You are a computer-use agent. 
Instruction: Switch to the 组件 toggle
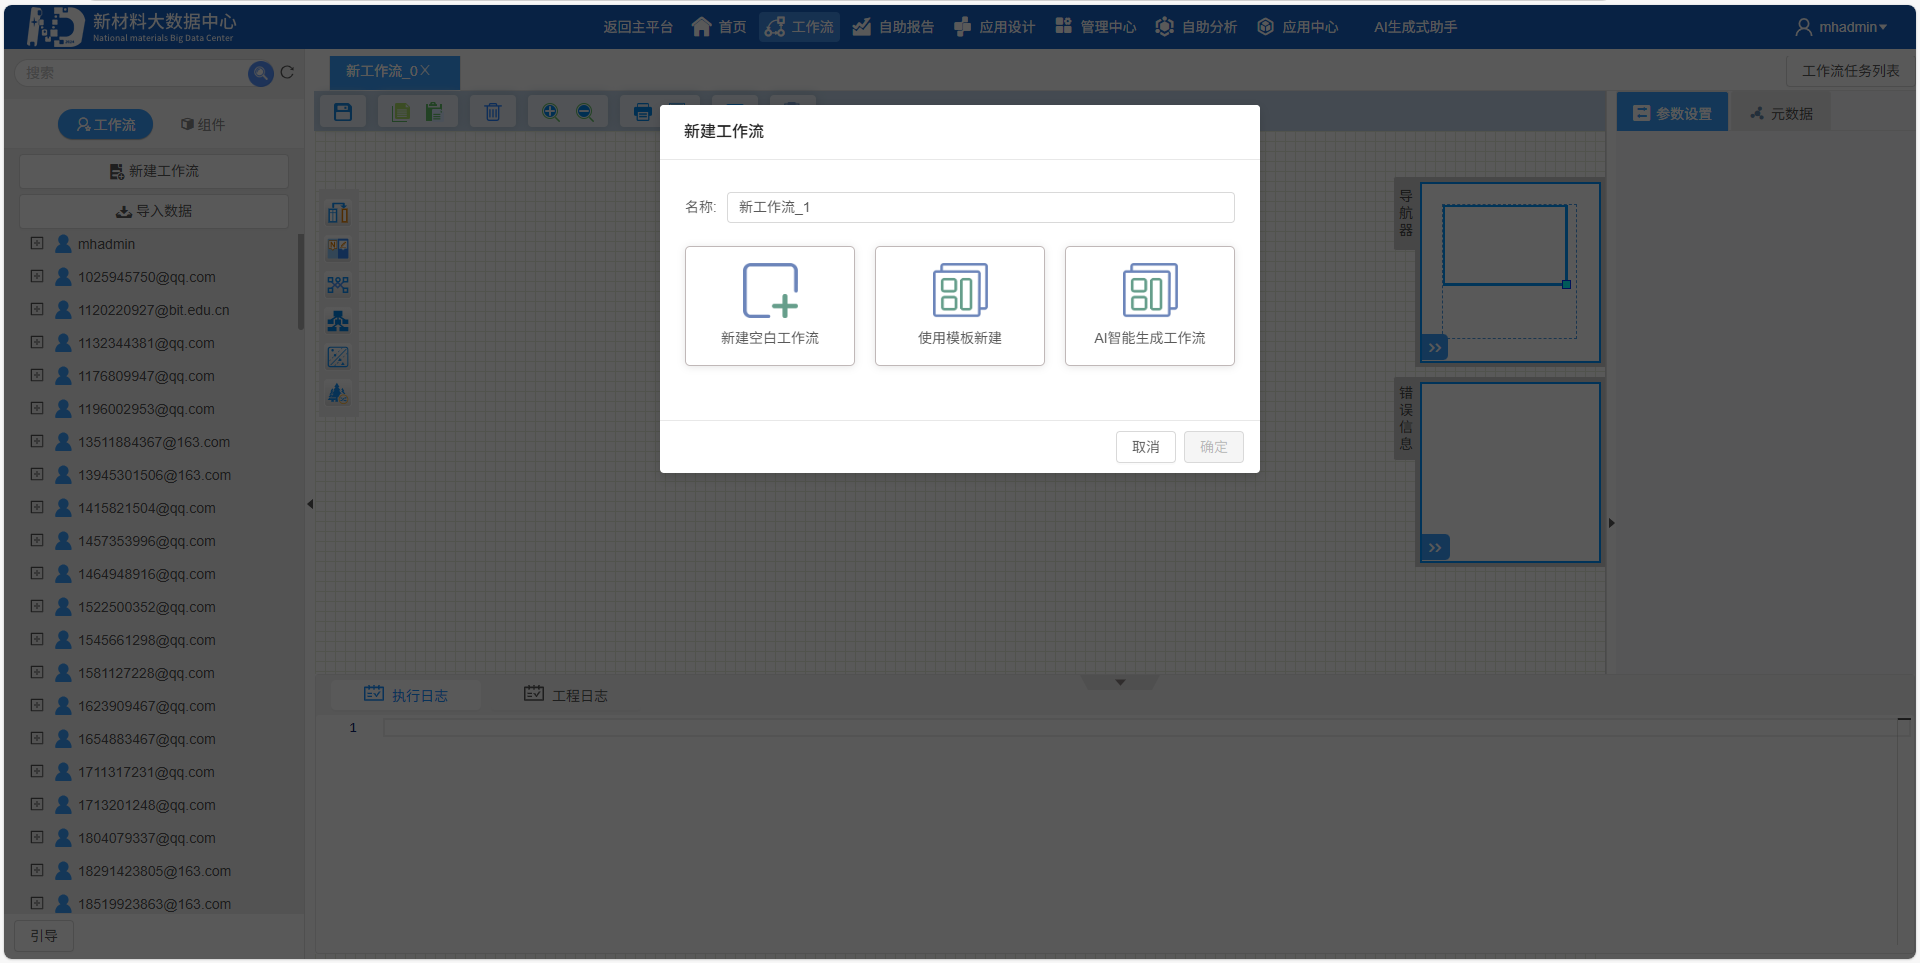(x=203, y=124)
